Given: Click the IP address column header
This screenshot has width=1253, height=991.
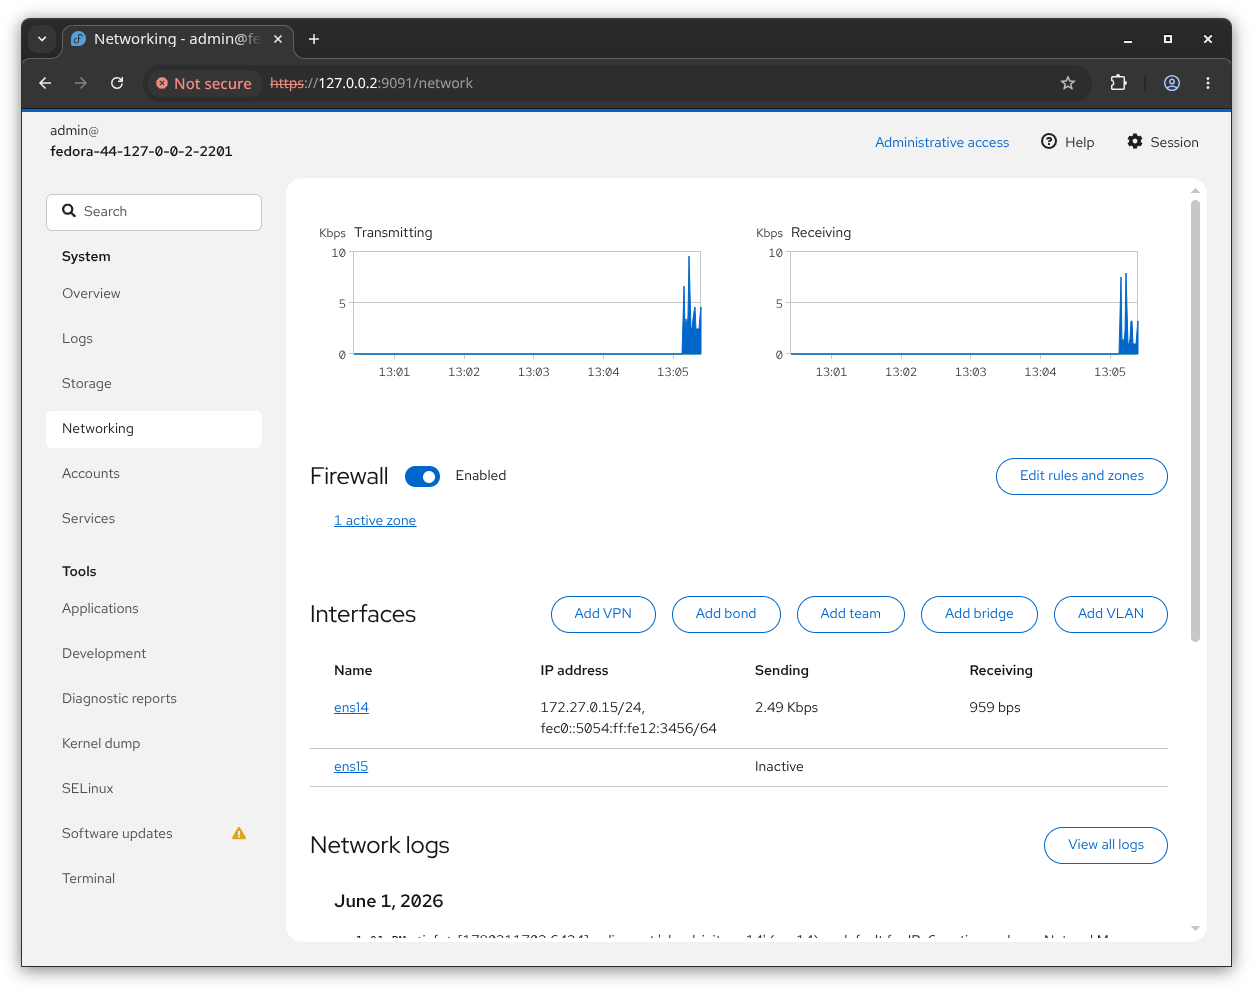Looking at the screenshot, I should pyautogui.click(x=574, y=670).
